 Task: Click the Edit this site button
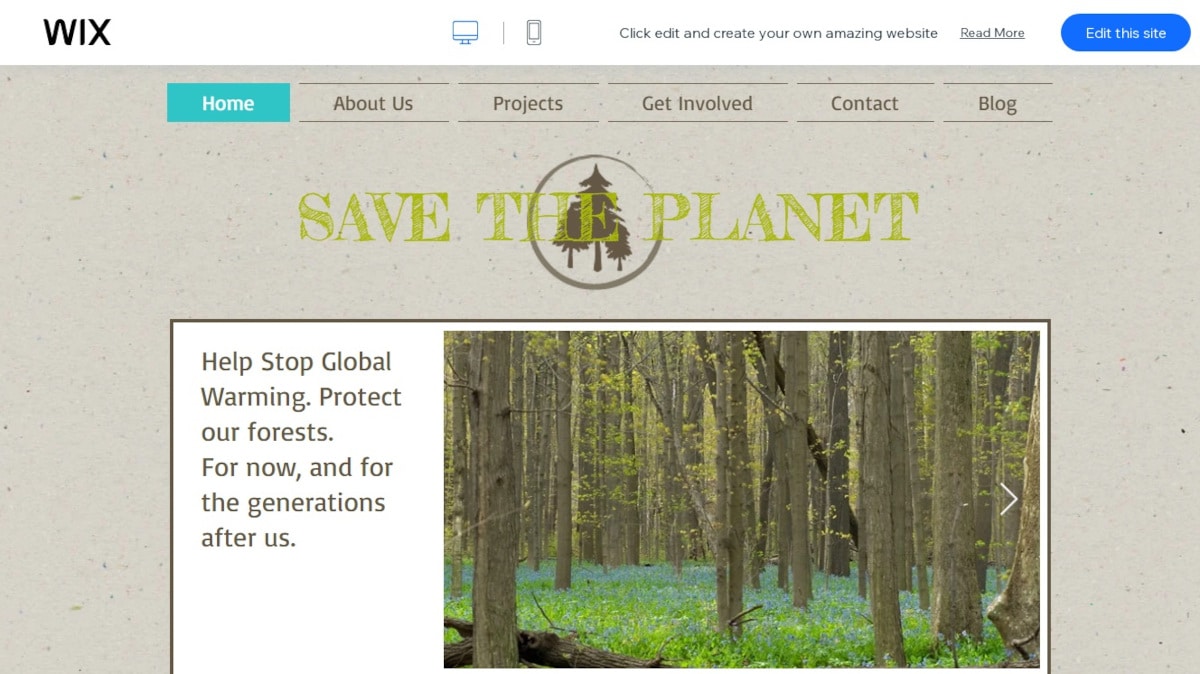pos(1126,33)
